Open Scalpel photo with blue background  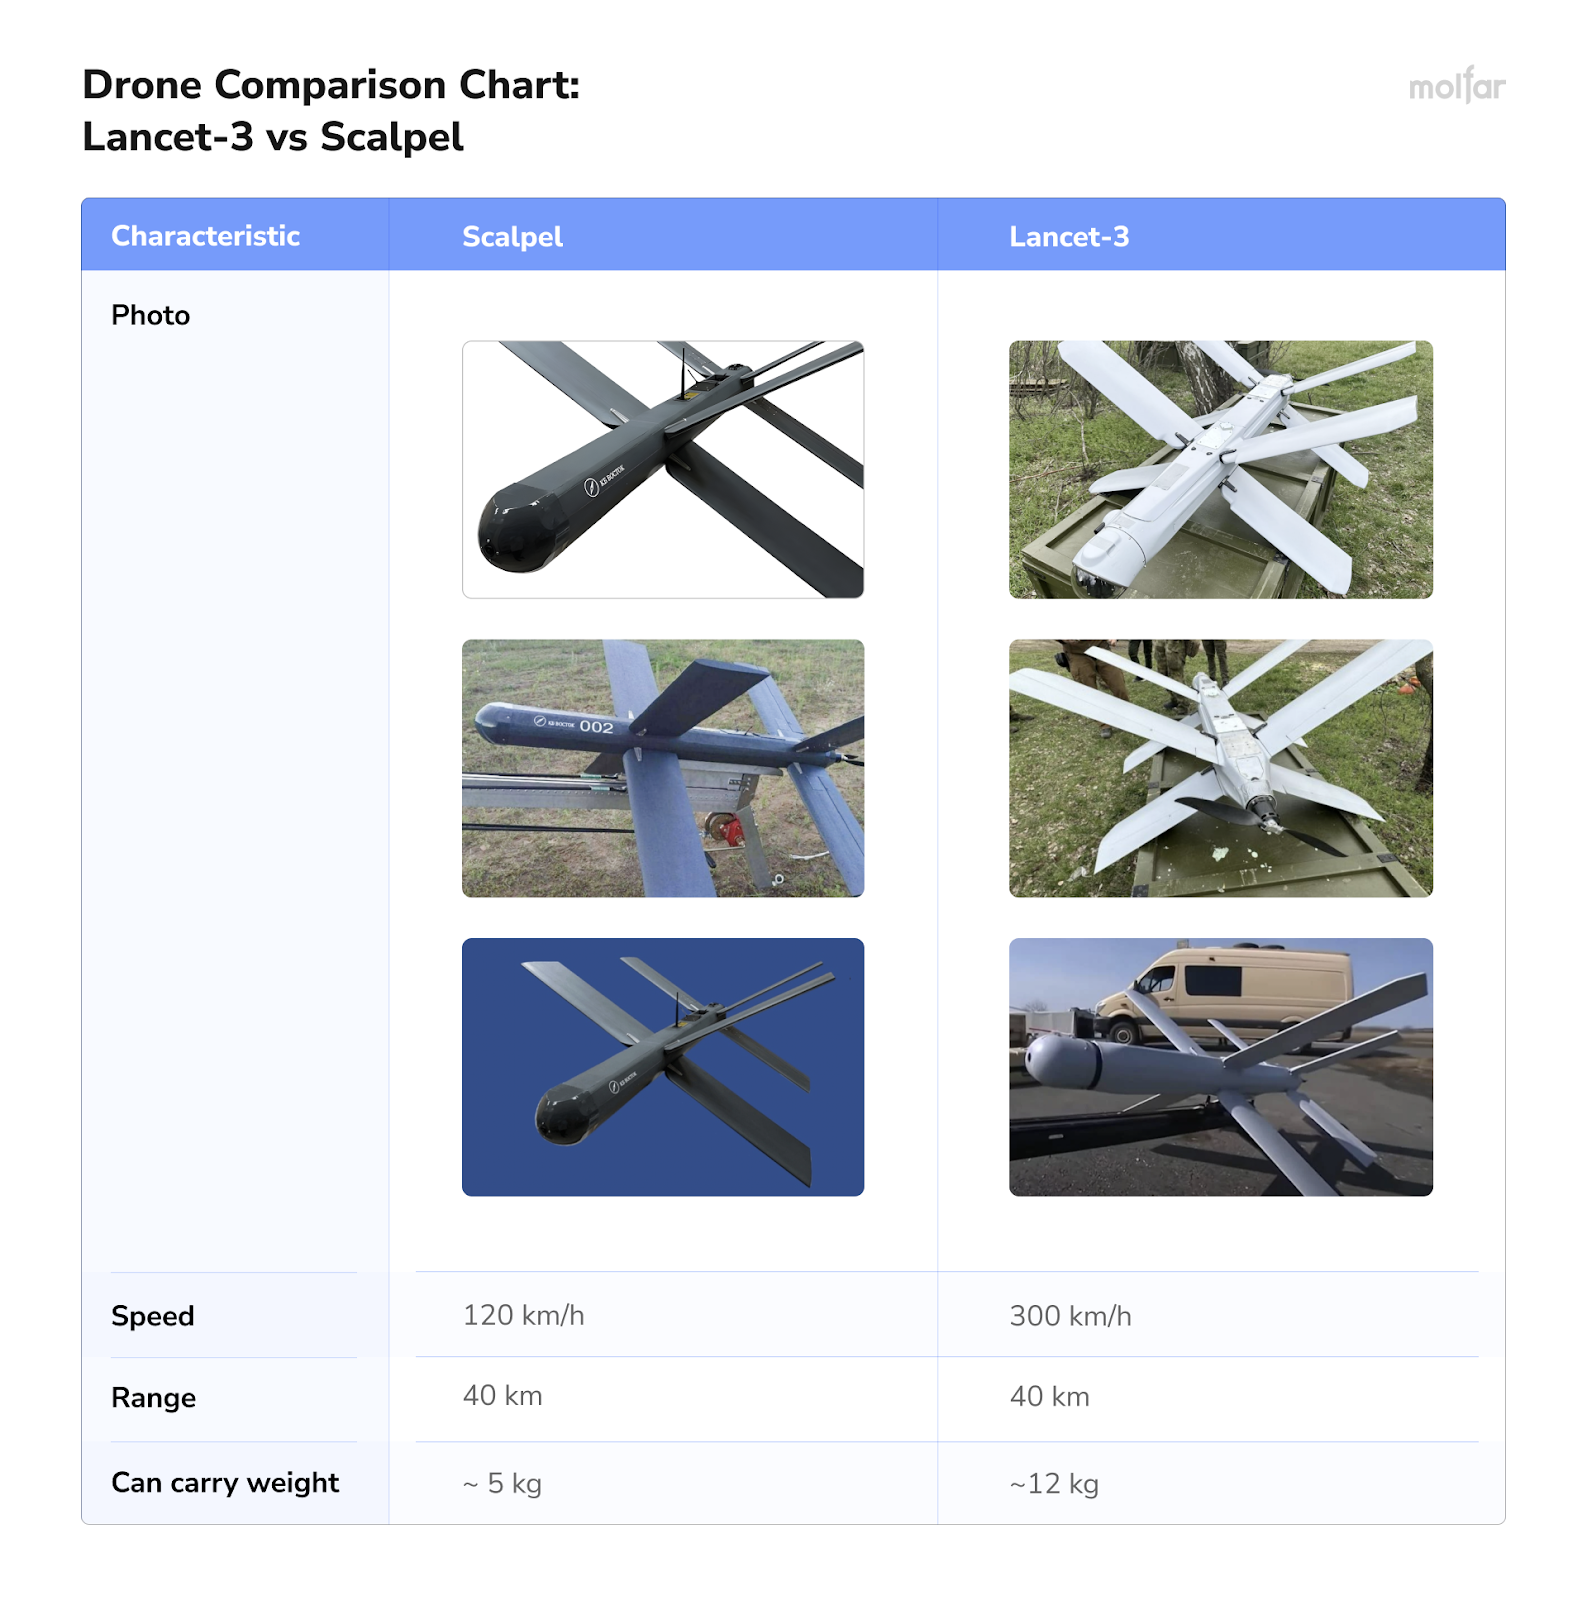662,1066
